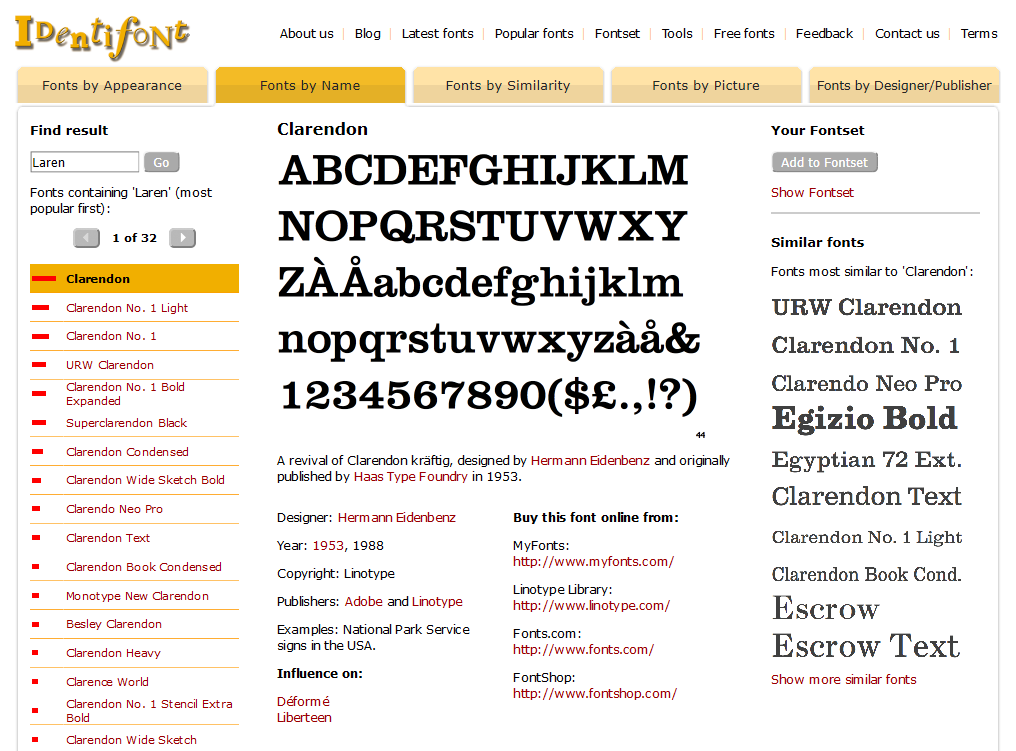Switch to Fonts by Appearance tab
The image size is (1016, 751).
click(x=112, y=86)
